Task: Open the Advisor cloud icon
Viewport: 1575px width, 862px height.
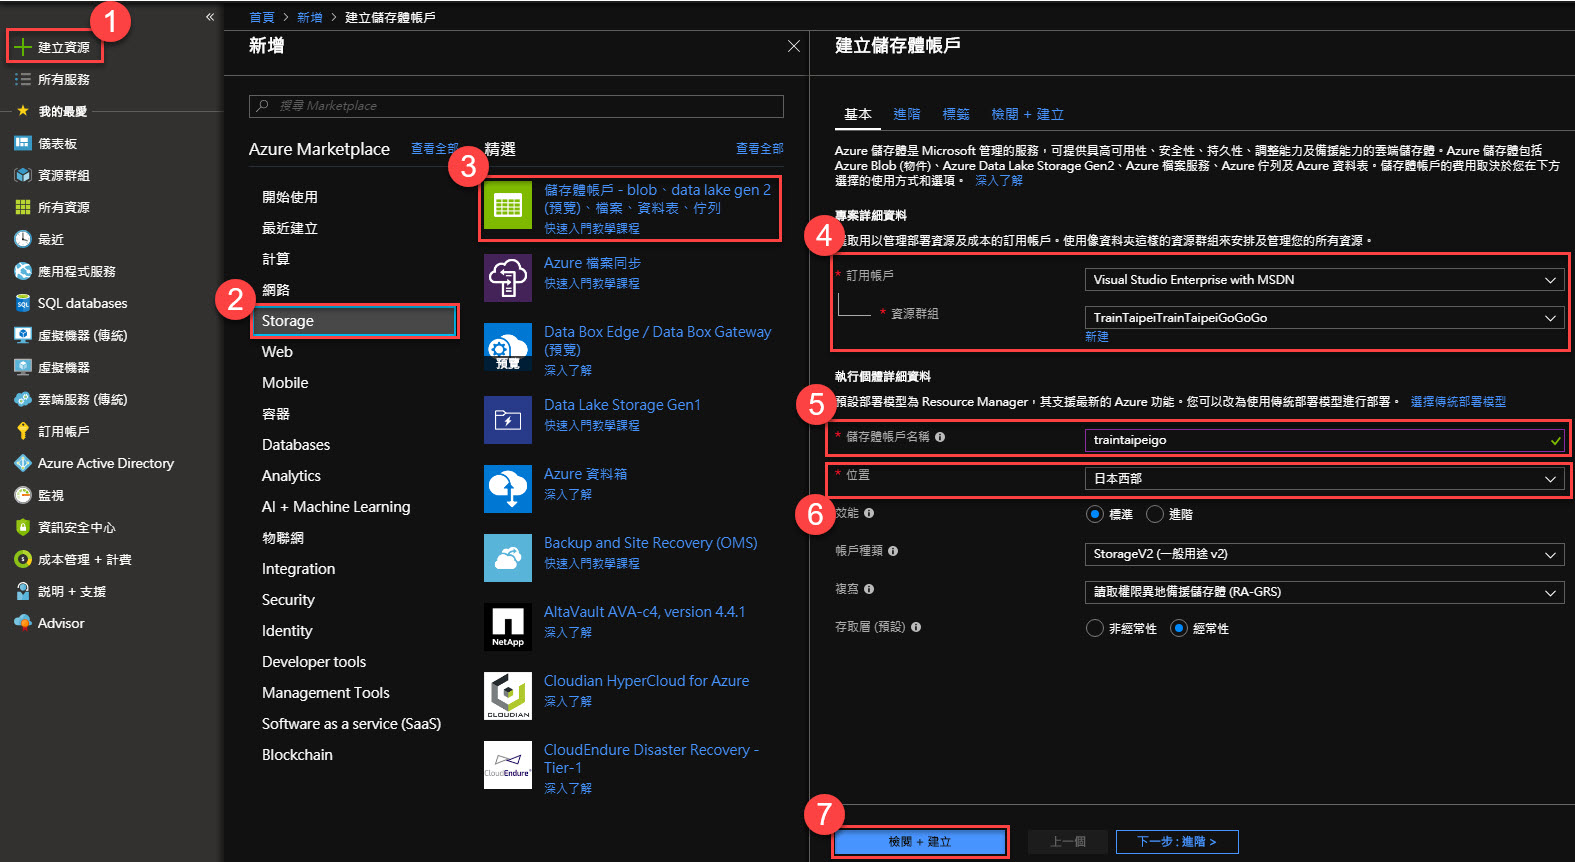Action: coord(23,622)
